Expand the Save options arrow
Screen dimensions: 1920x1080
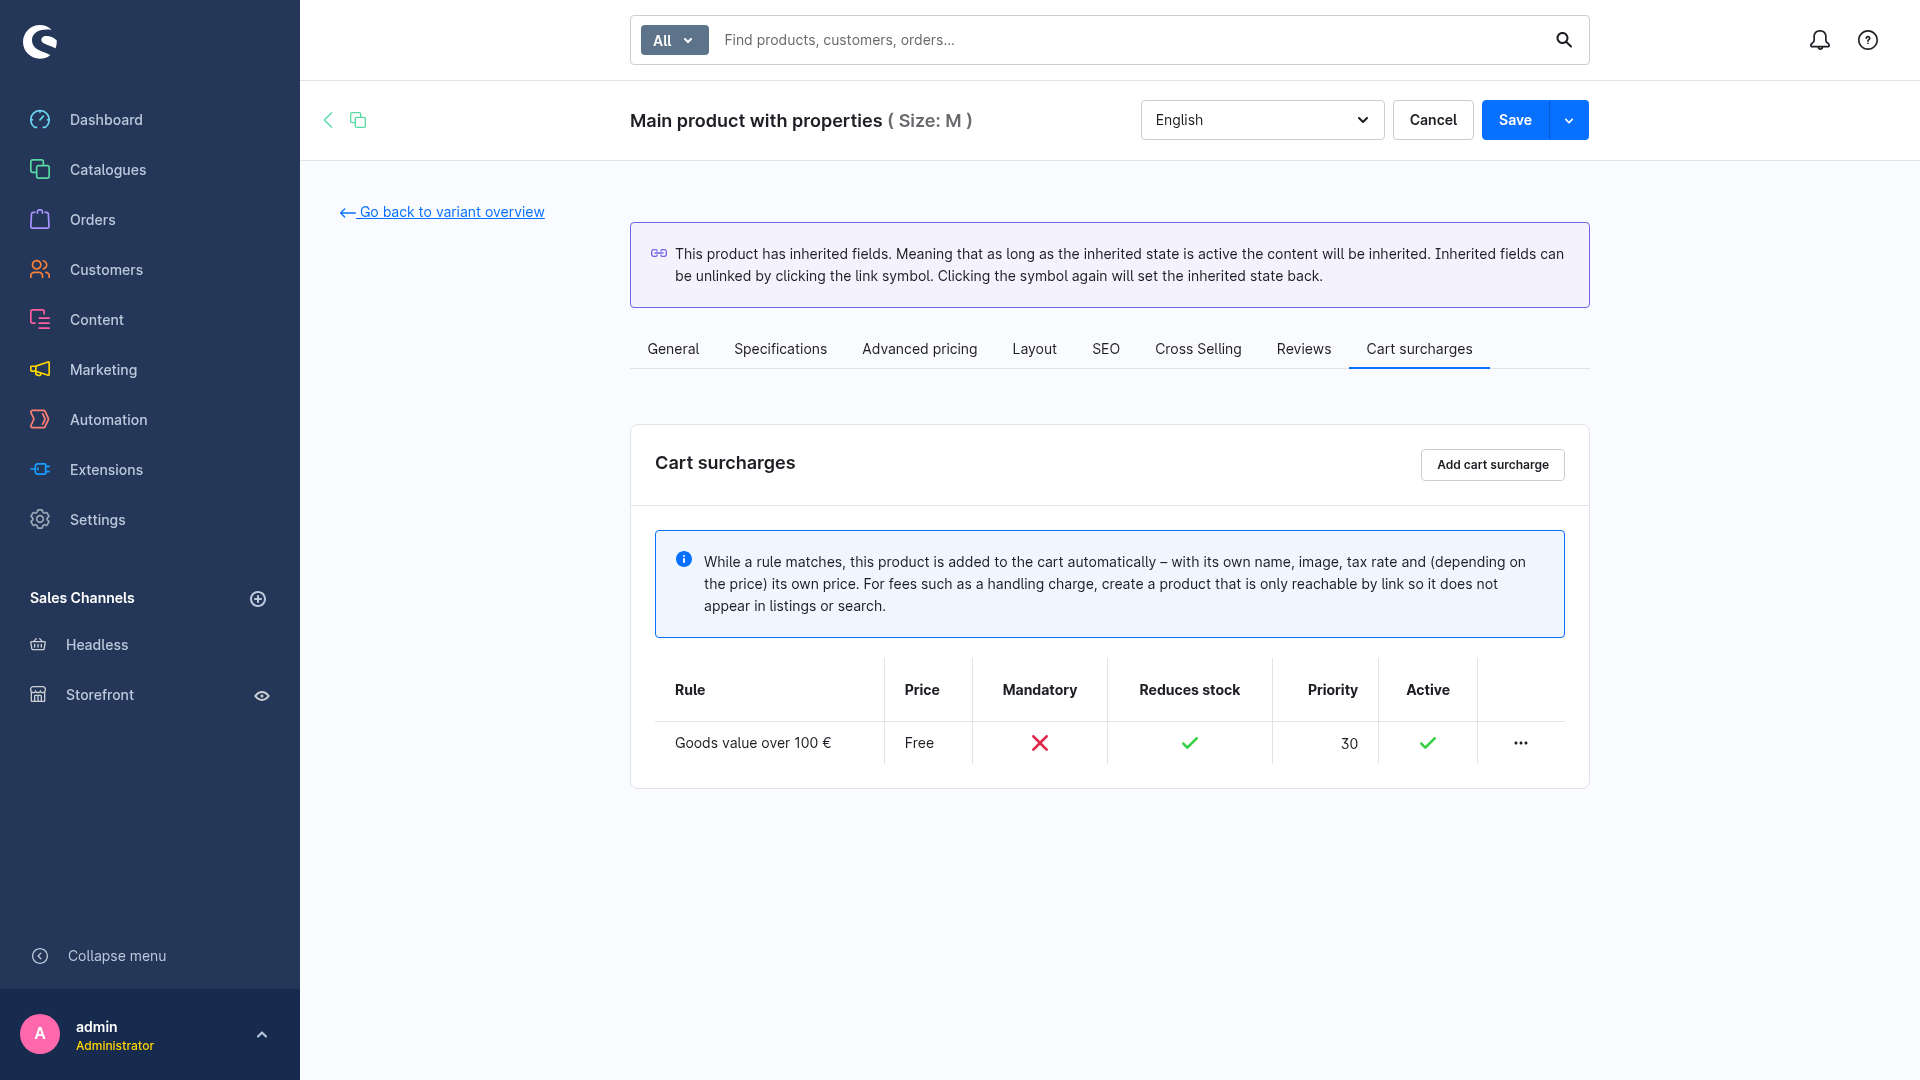tap(1569, 120)
